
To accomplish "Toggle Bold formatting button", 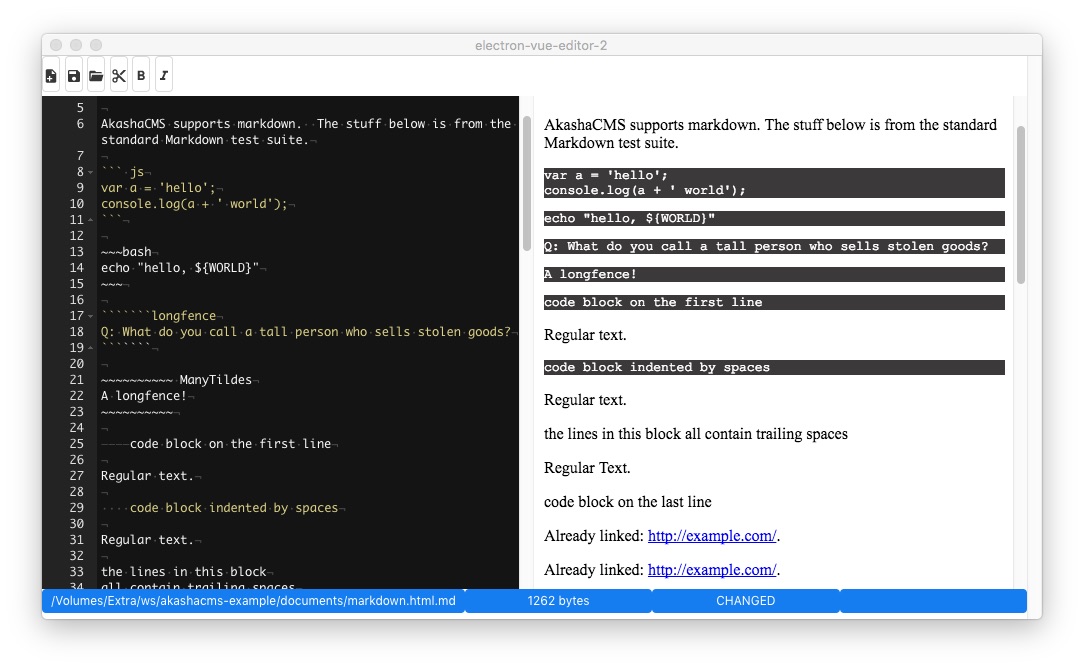I will pos(141,75).
